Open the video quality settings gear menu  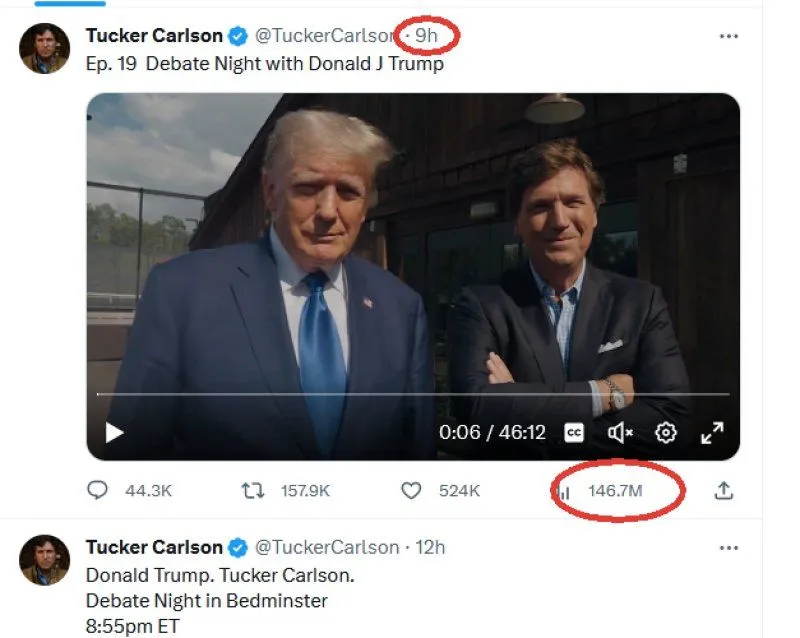[x=664, y=432]
